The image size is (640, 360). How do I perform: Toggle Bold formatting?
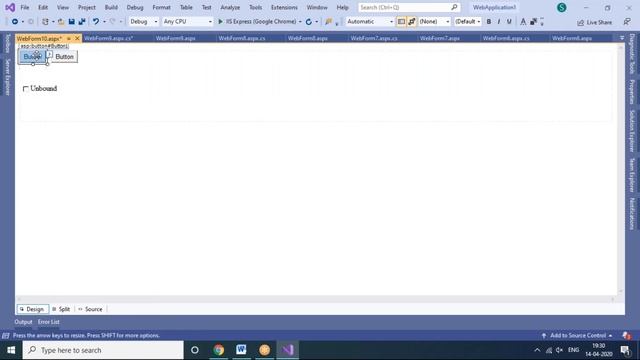point(489,22)
